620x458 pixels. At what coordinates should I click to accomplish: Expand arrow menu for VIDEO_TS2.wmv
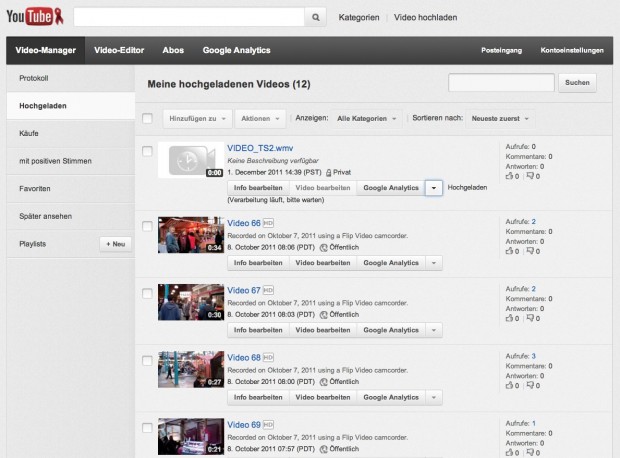click(x=434, y=188)
